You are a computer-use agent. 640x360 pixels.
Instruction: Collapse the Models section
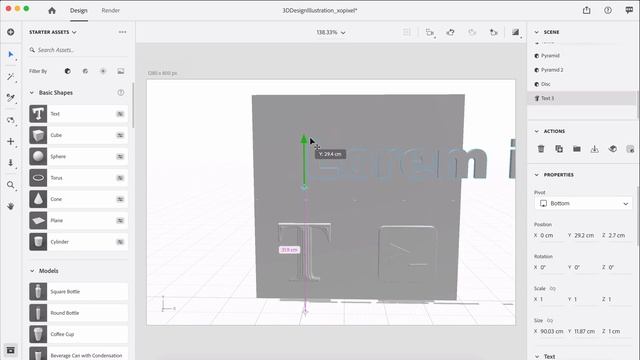[32, 271]
